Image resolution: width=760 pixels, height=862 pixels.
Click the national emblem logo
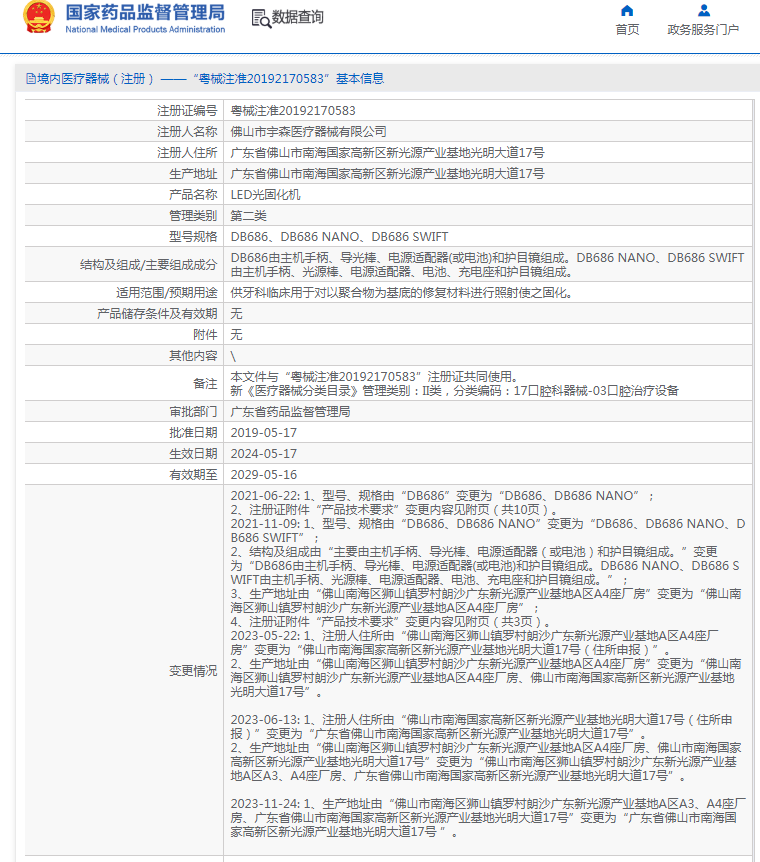point(38,17)
